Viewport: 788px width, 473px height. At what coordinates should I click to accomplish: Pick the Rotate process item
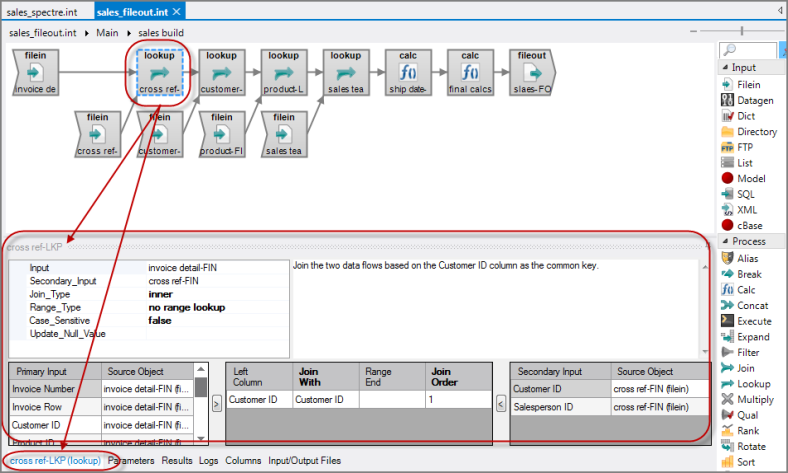[744, 446]
